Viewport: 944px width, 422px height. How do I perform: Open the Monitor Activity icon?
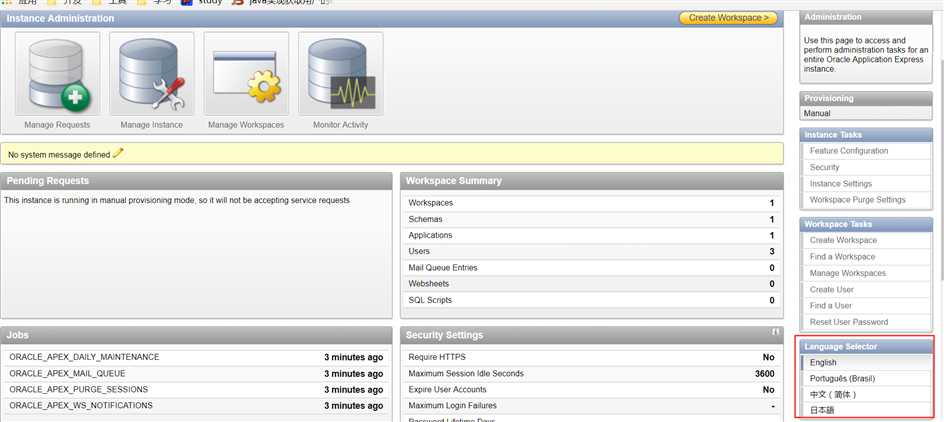click(340, 76)
